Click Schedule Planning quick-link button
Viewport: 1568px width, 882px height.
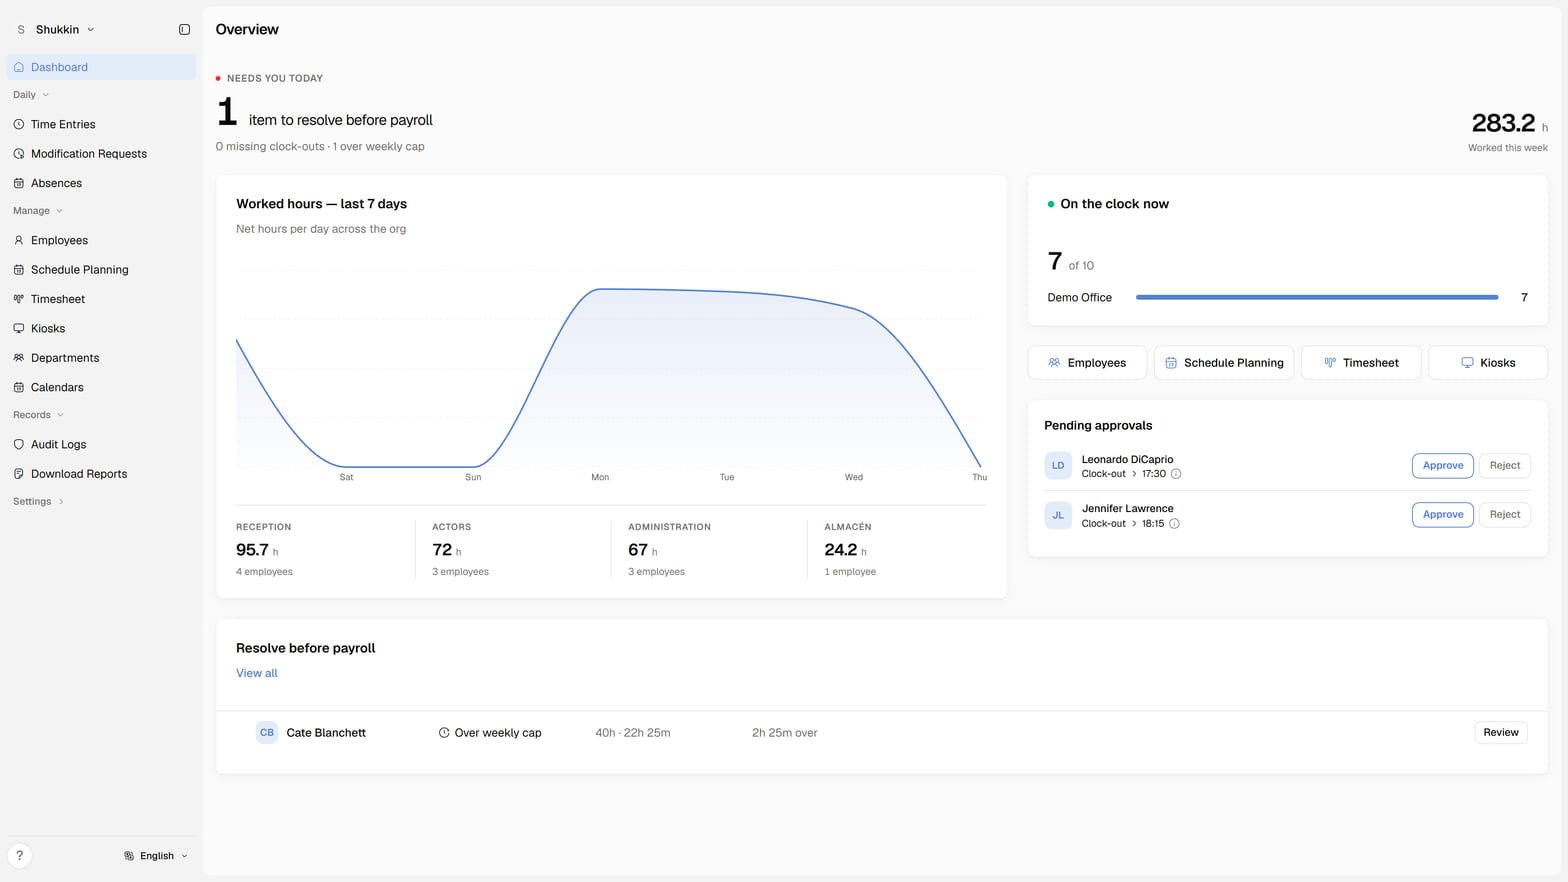[1224, 363]
